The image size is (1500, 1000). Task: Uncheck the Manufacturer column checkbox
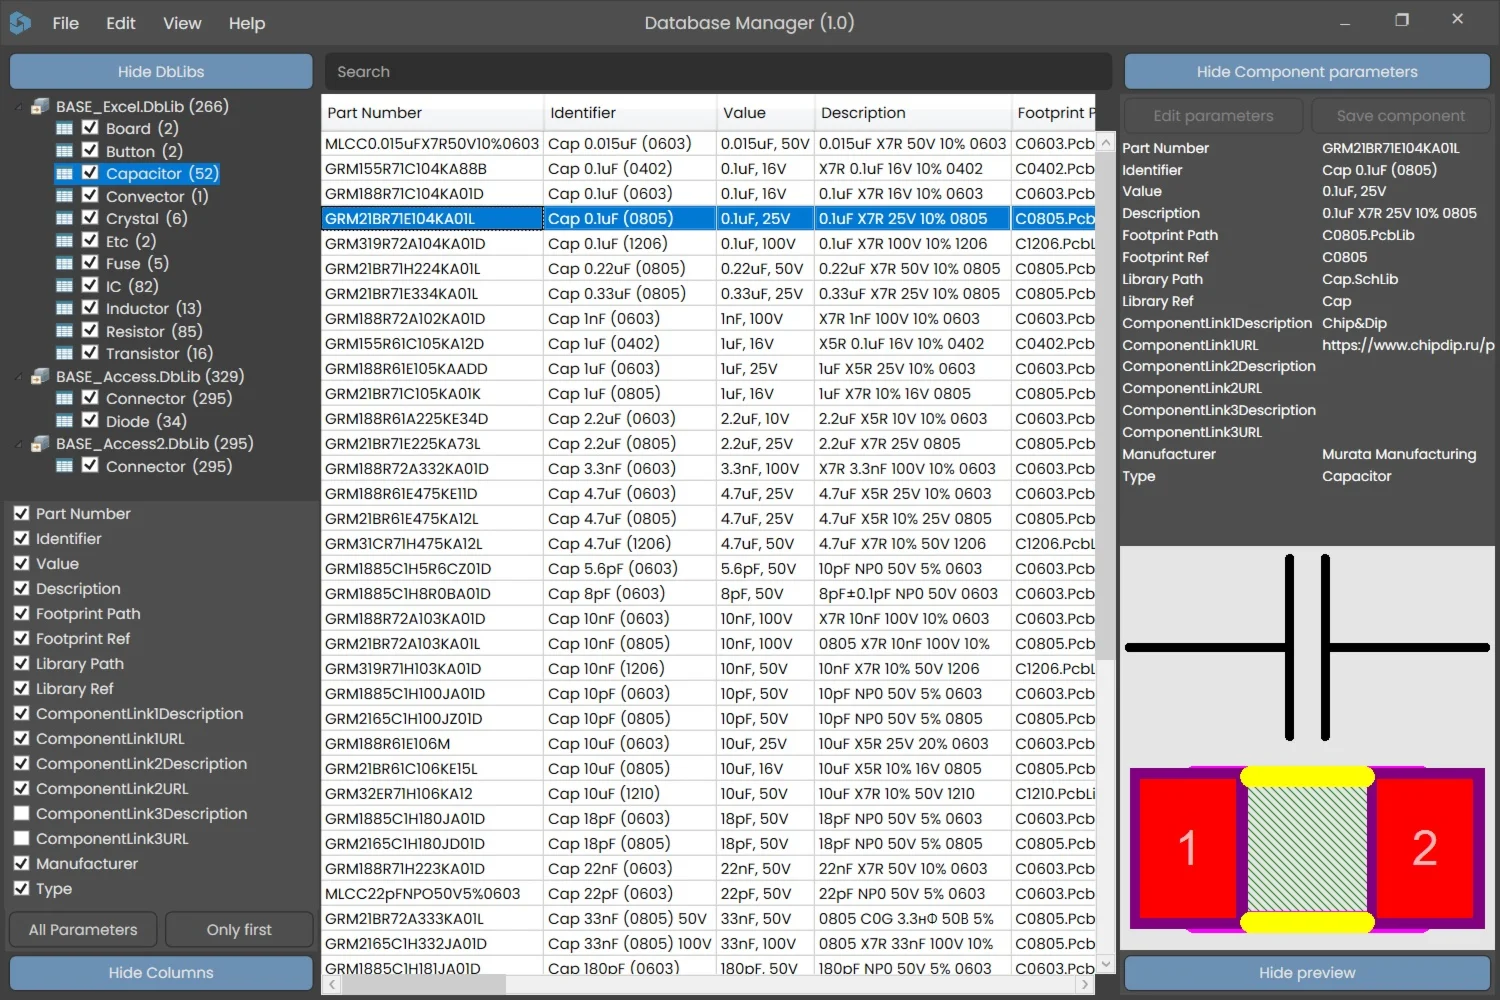coord(21,864)
